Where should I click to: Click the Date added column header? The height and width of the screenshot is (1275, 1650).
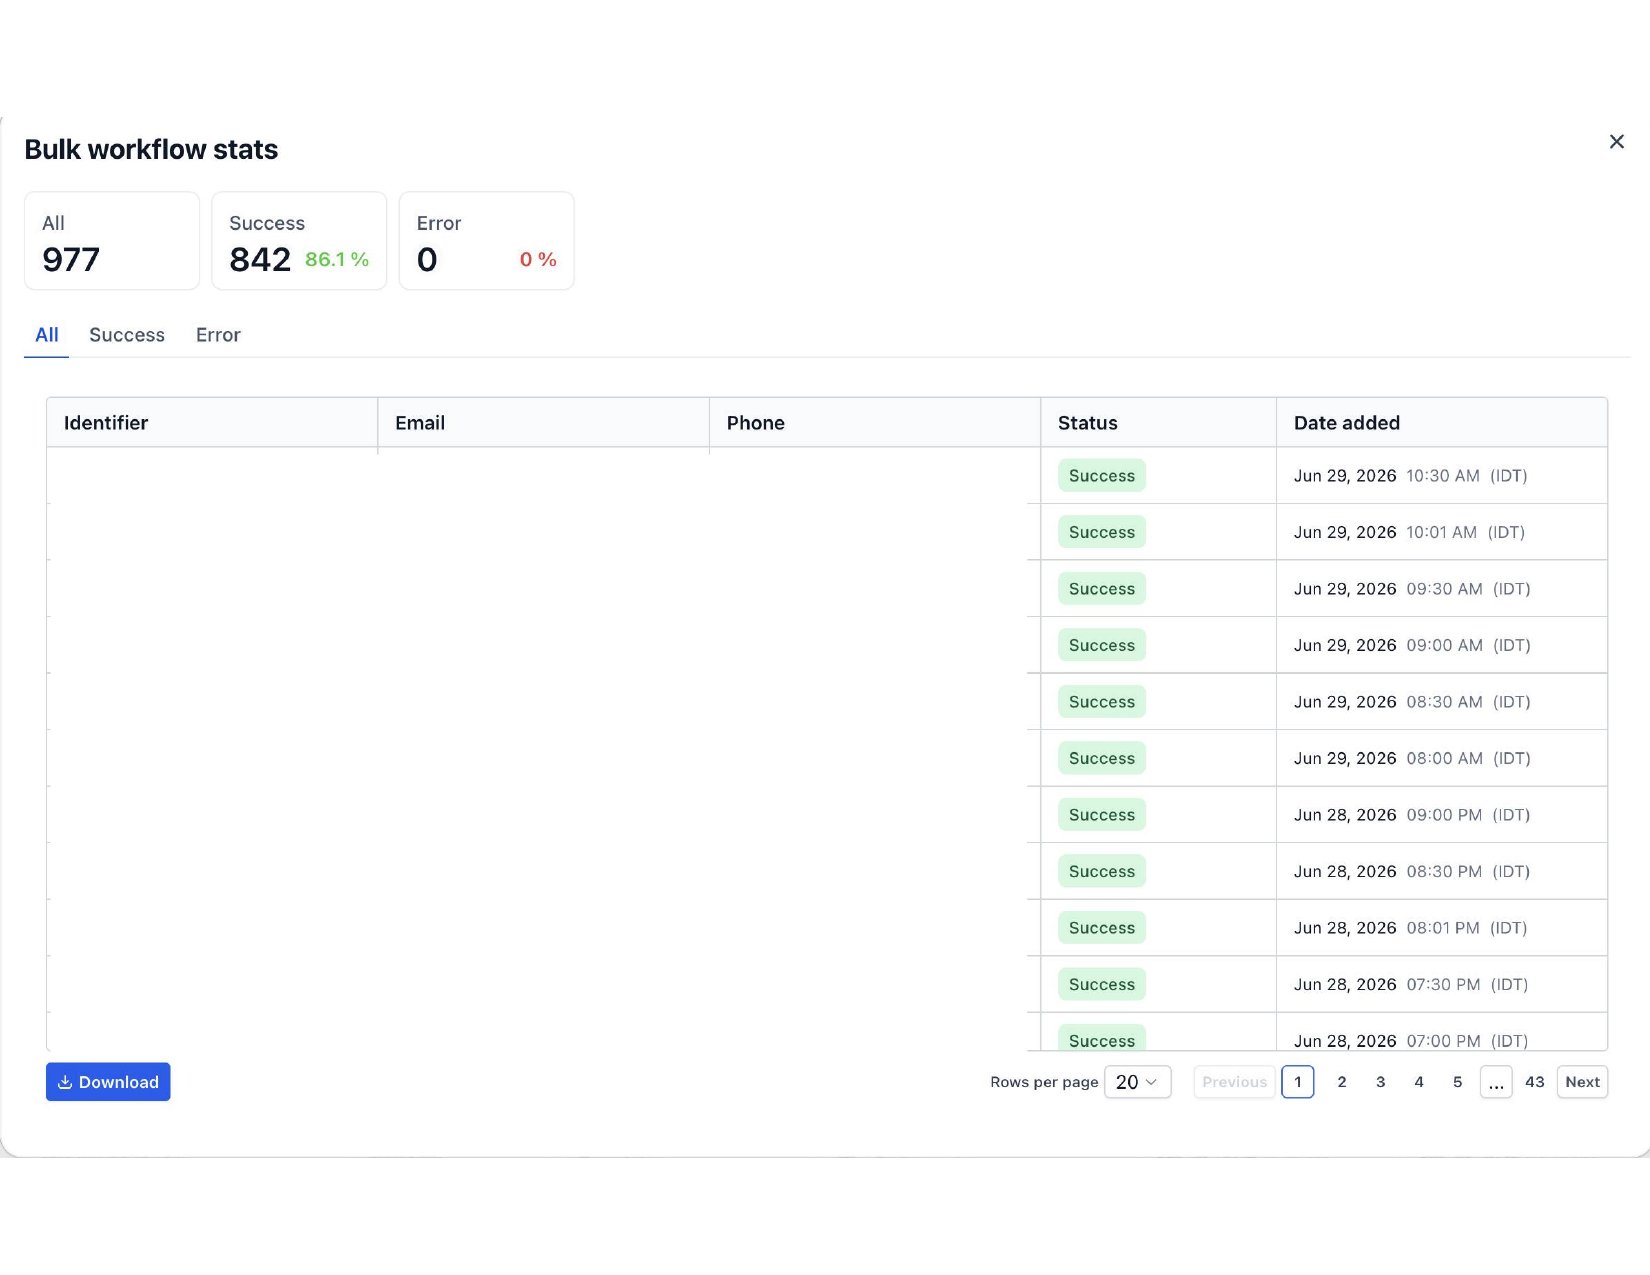[x=1442, y=423]
